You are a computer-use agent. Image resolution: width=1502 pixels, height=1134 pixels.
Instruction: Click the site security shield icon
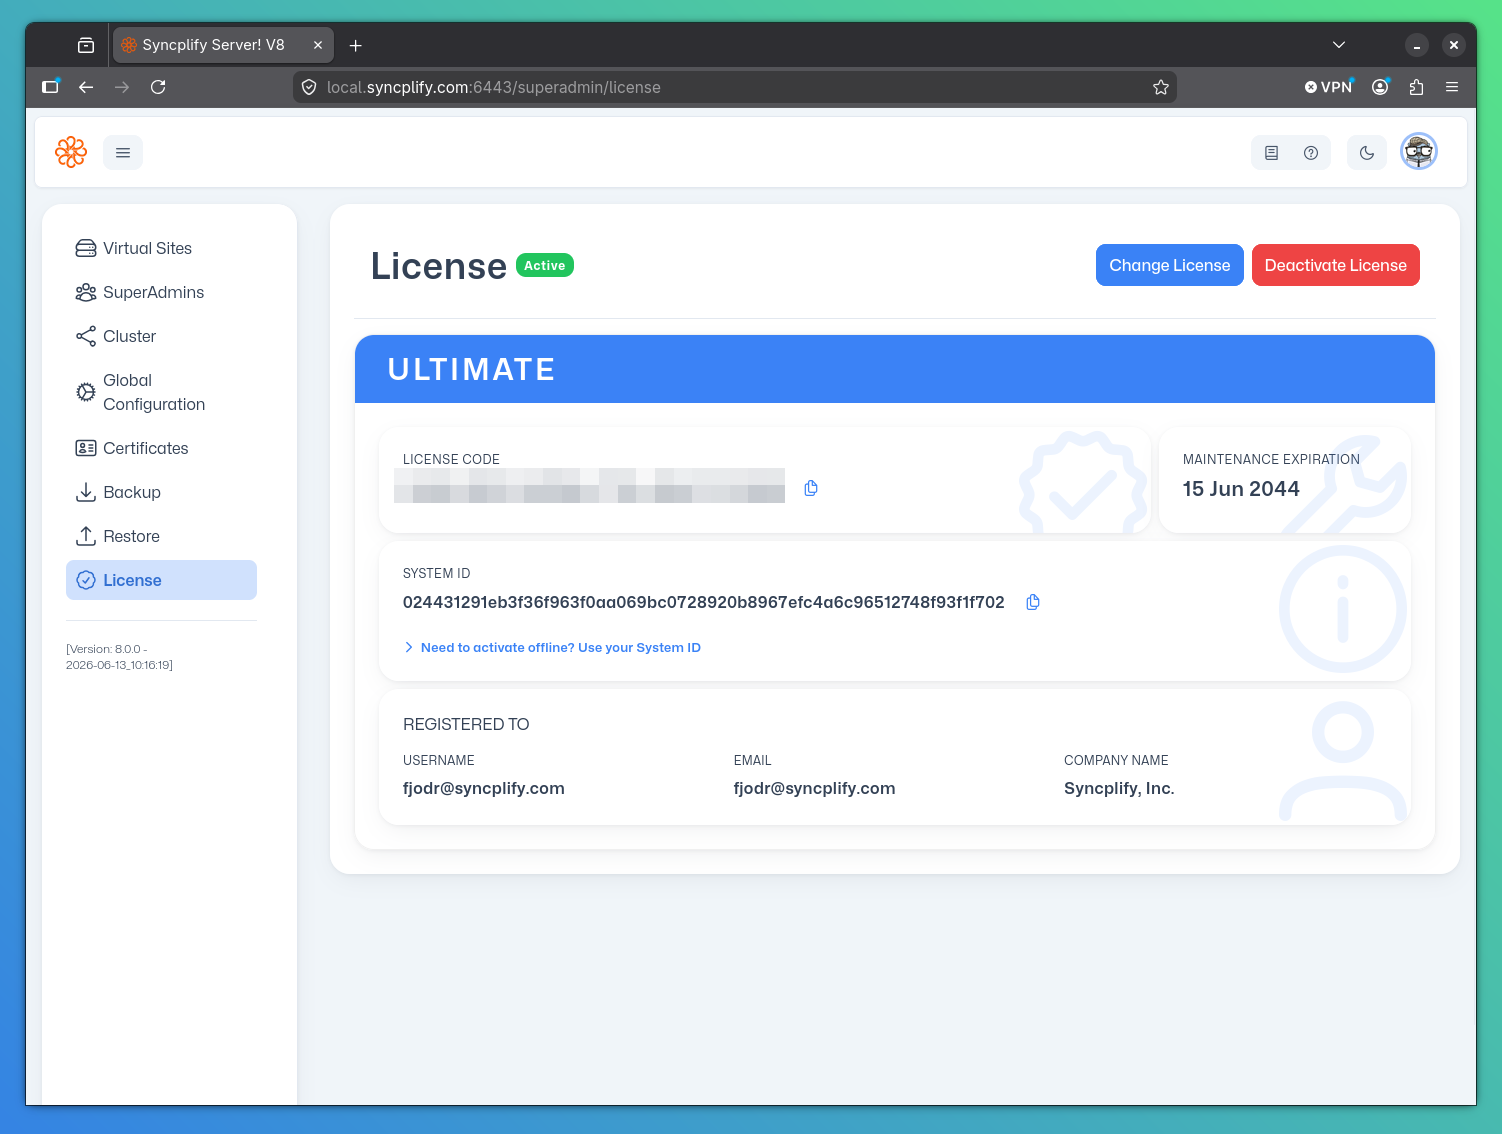pos(309,87)
